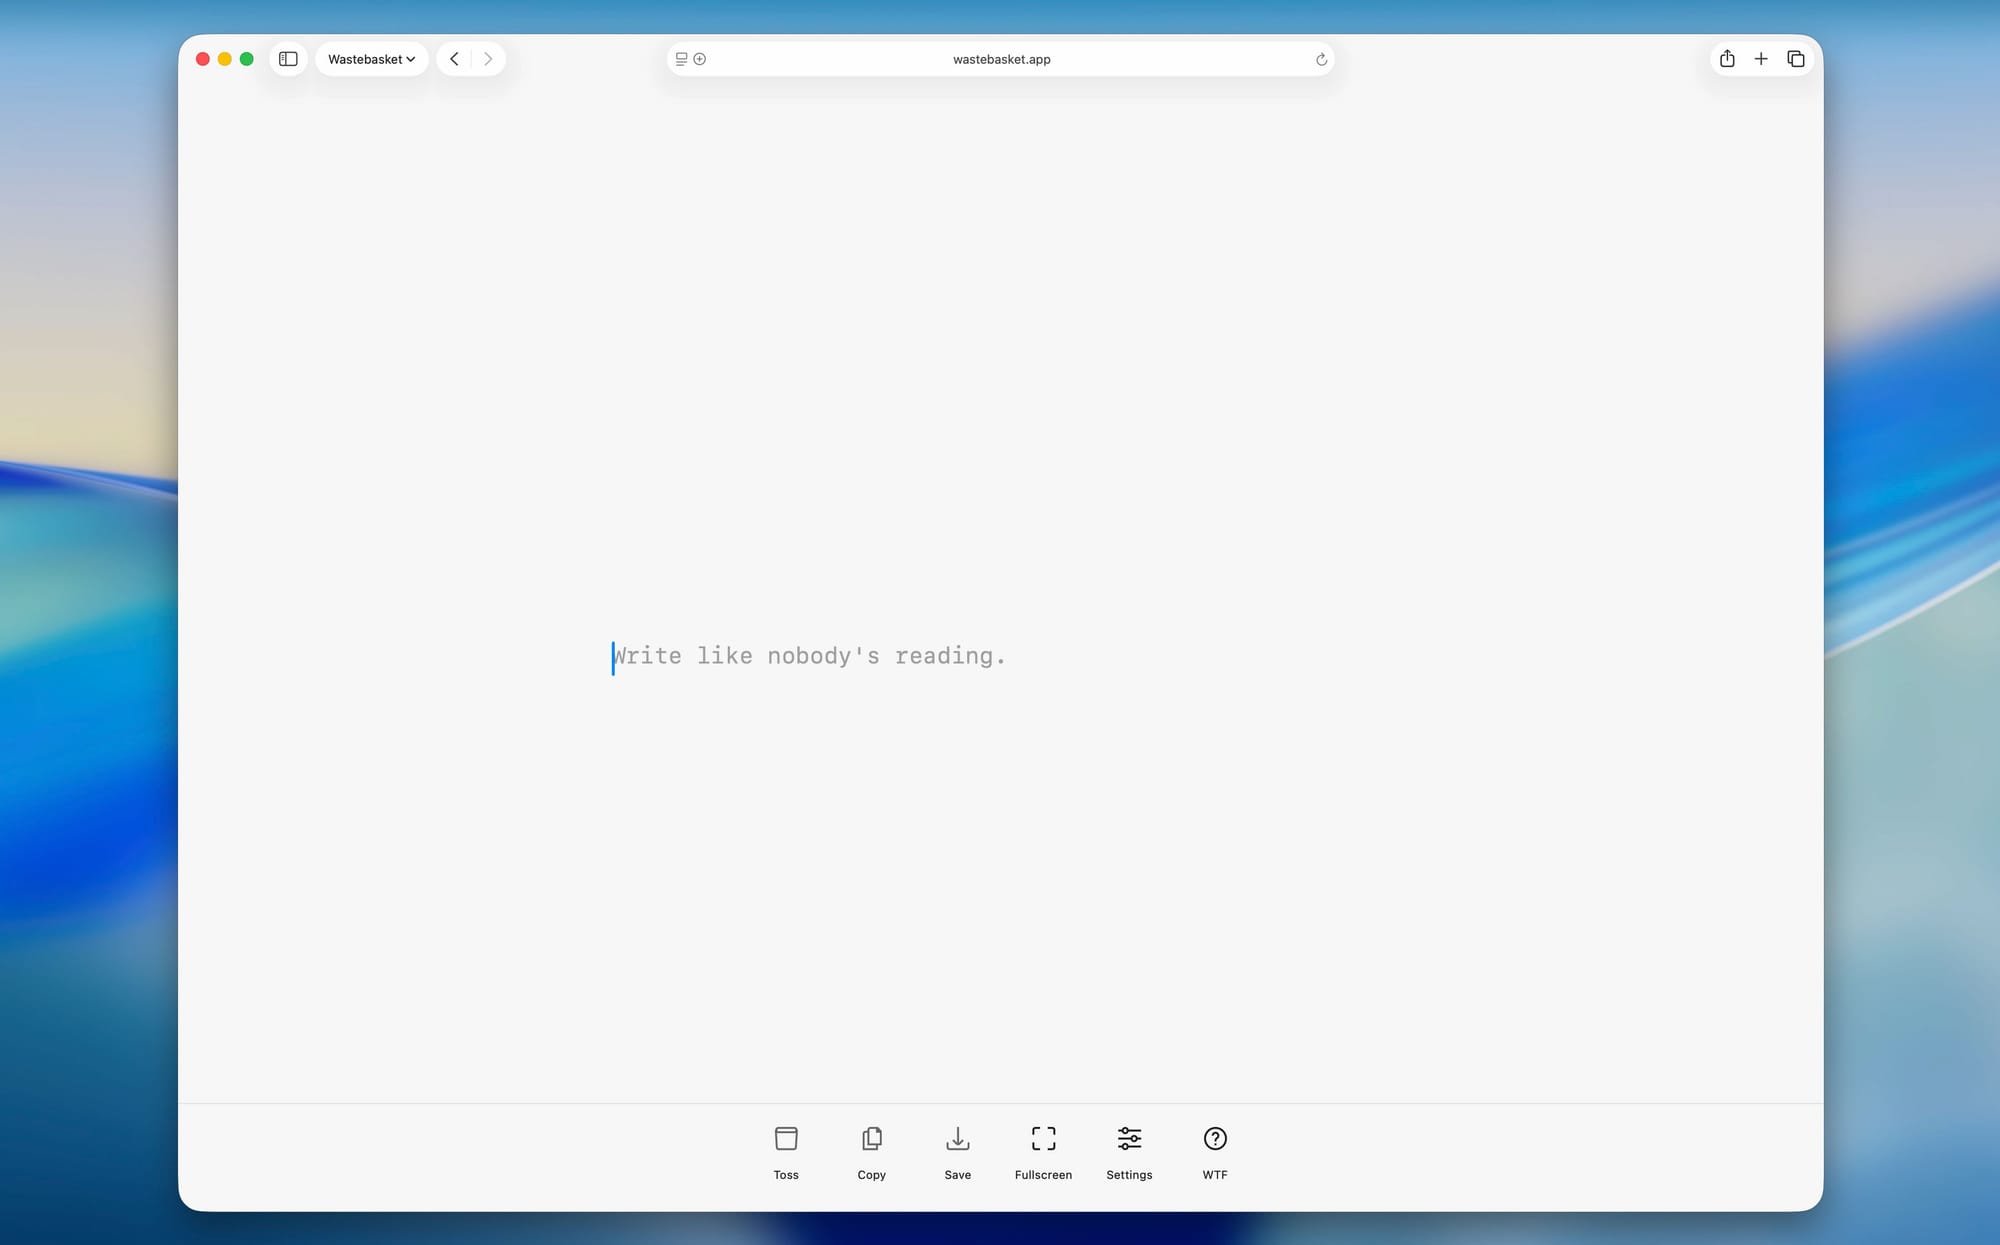Click the Toss label
Viewport: 2000px width, 1245px height.
786,1175
